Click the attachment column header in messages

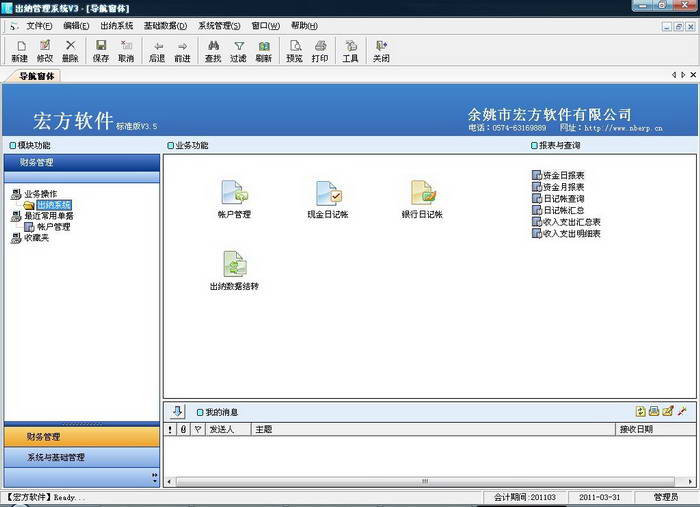183,429
